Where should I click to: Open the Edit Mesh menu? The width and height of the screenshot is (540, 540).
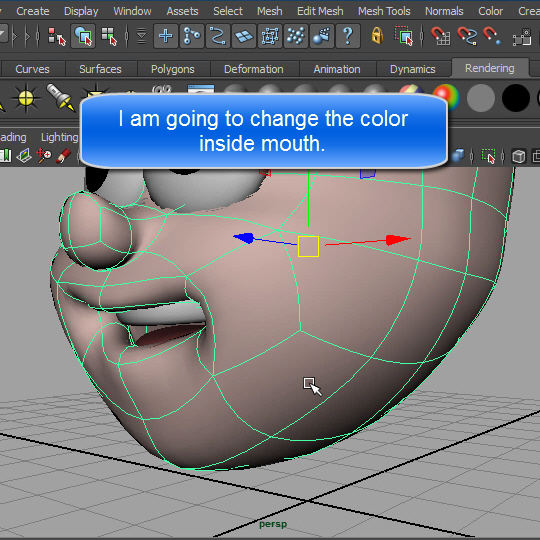point(320,11)
